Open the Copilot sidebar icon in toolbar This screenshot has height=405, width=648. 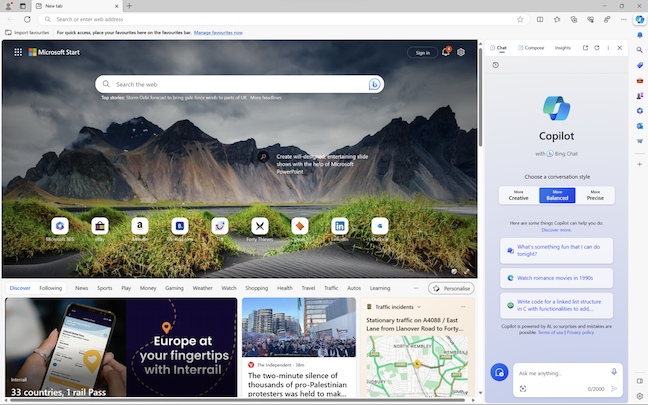coord(640,19)
